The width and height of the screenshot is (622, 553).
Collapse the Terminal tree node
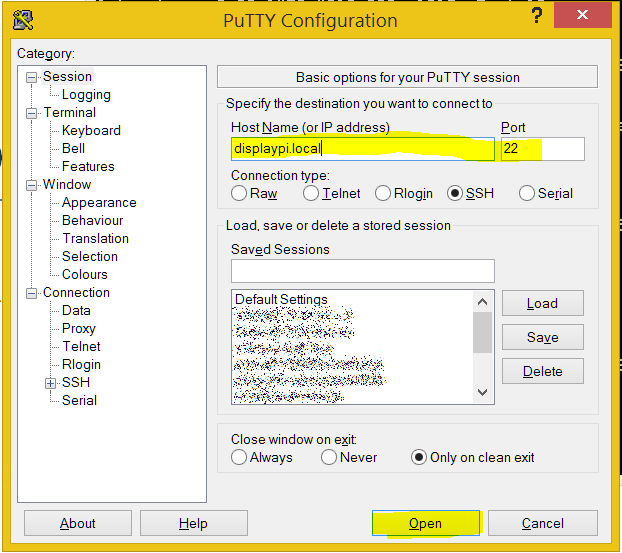tap(31, 113)
